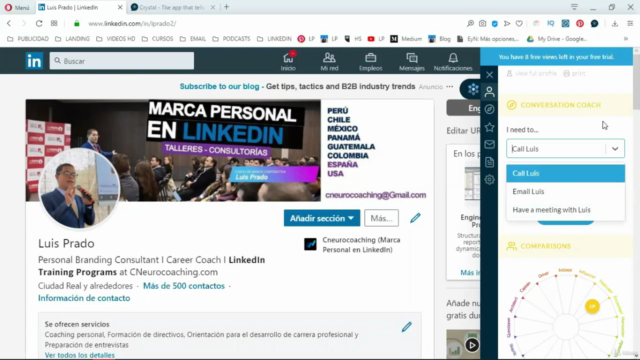
Task: Click the Crystal round launcher button
Action: point(473,89)
